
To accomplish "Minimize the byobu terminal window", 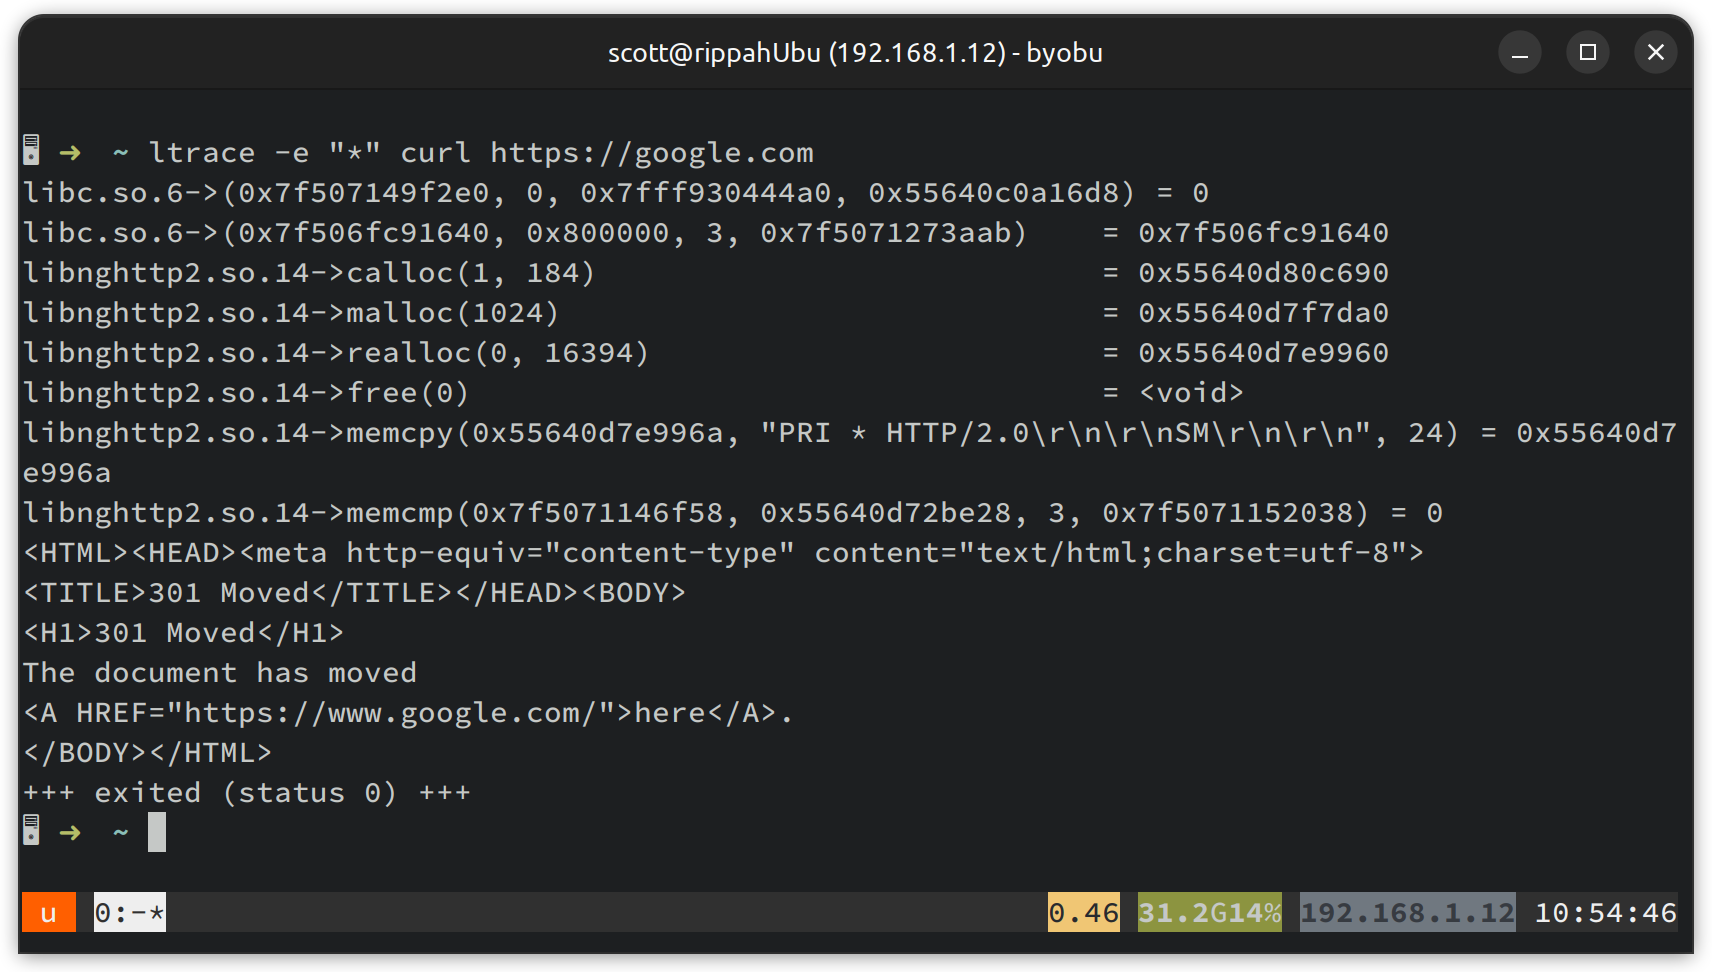I will (1519, 52).
